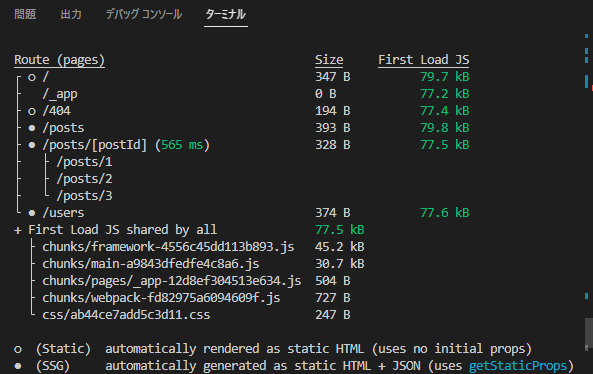The height and width of the screenshot is (374, 593).
Task: Click chunks/main-a9843dfedfe4c8a6.js file path
Action: pos(151,264)
